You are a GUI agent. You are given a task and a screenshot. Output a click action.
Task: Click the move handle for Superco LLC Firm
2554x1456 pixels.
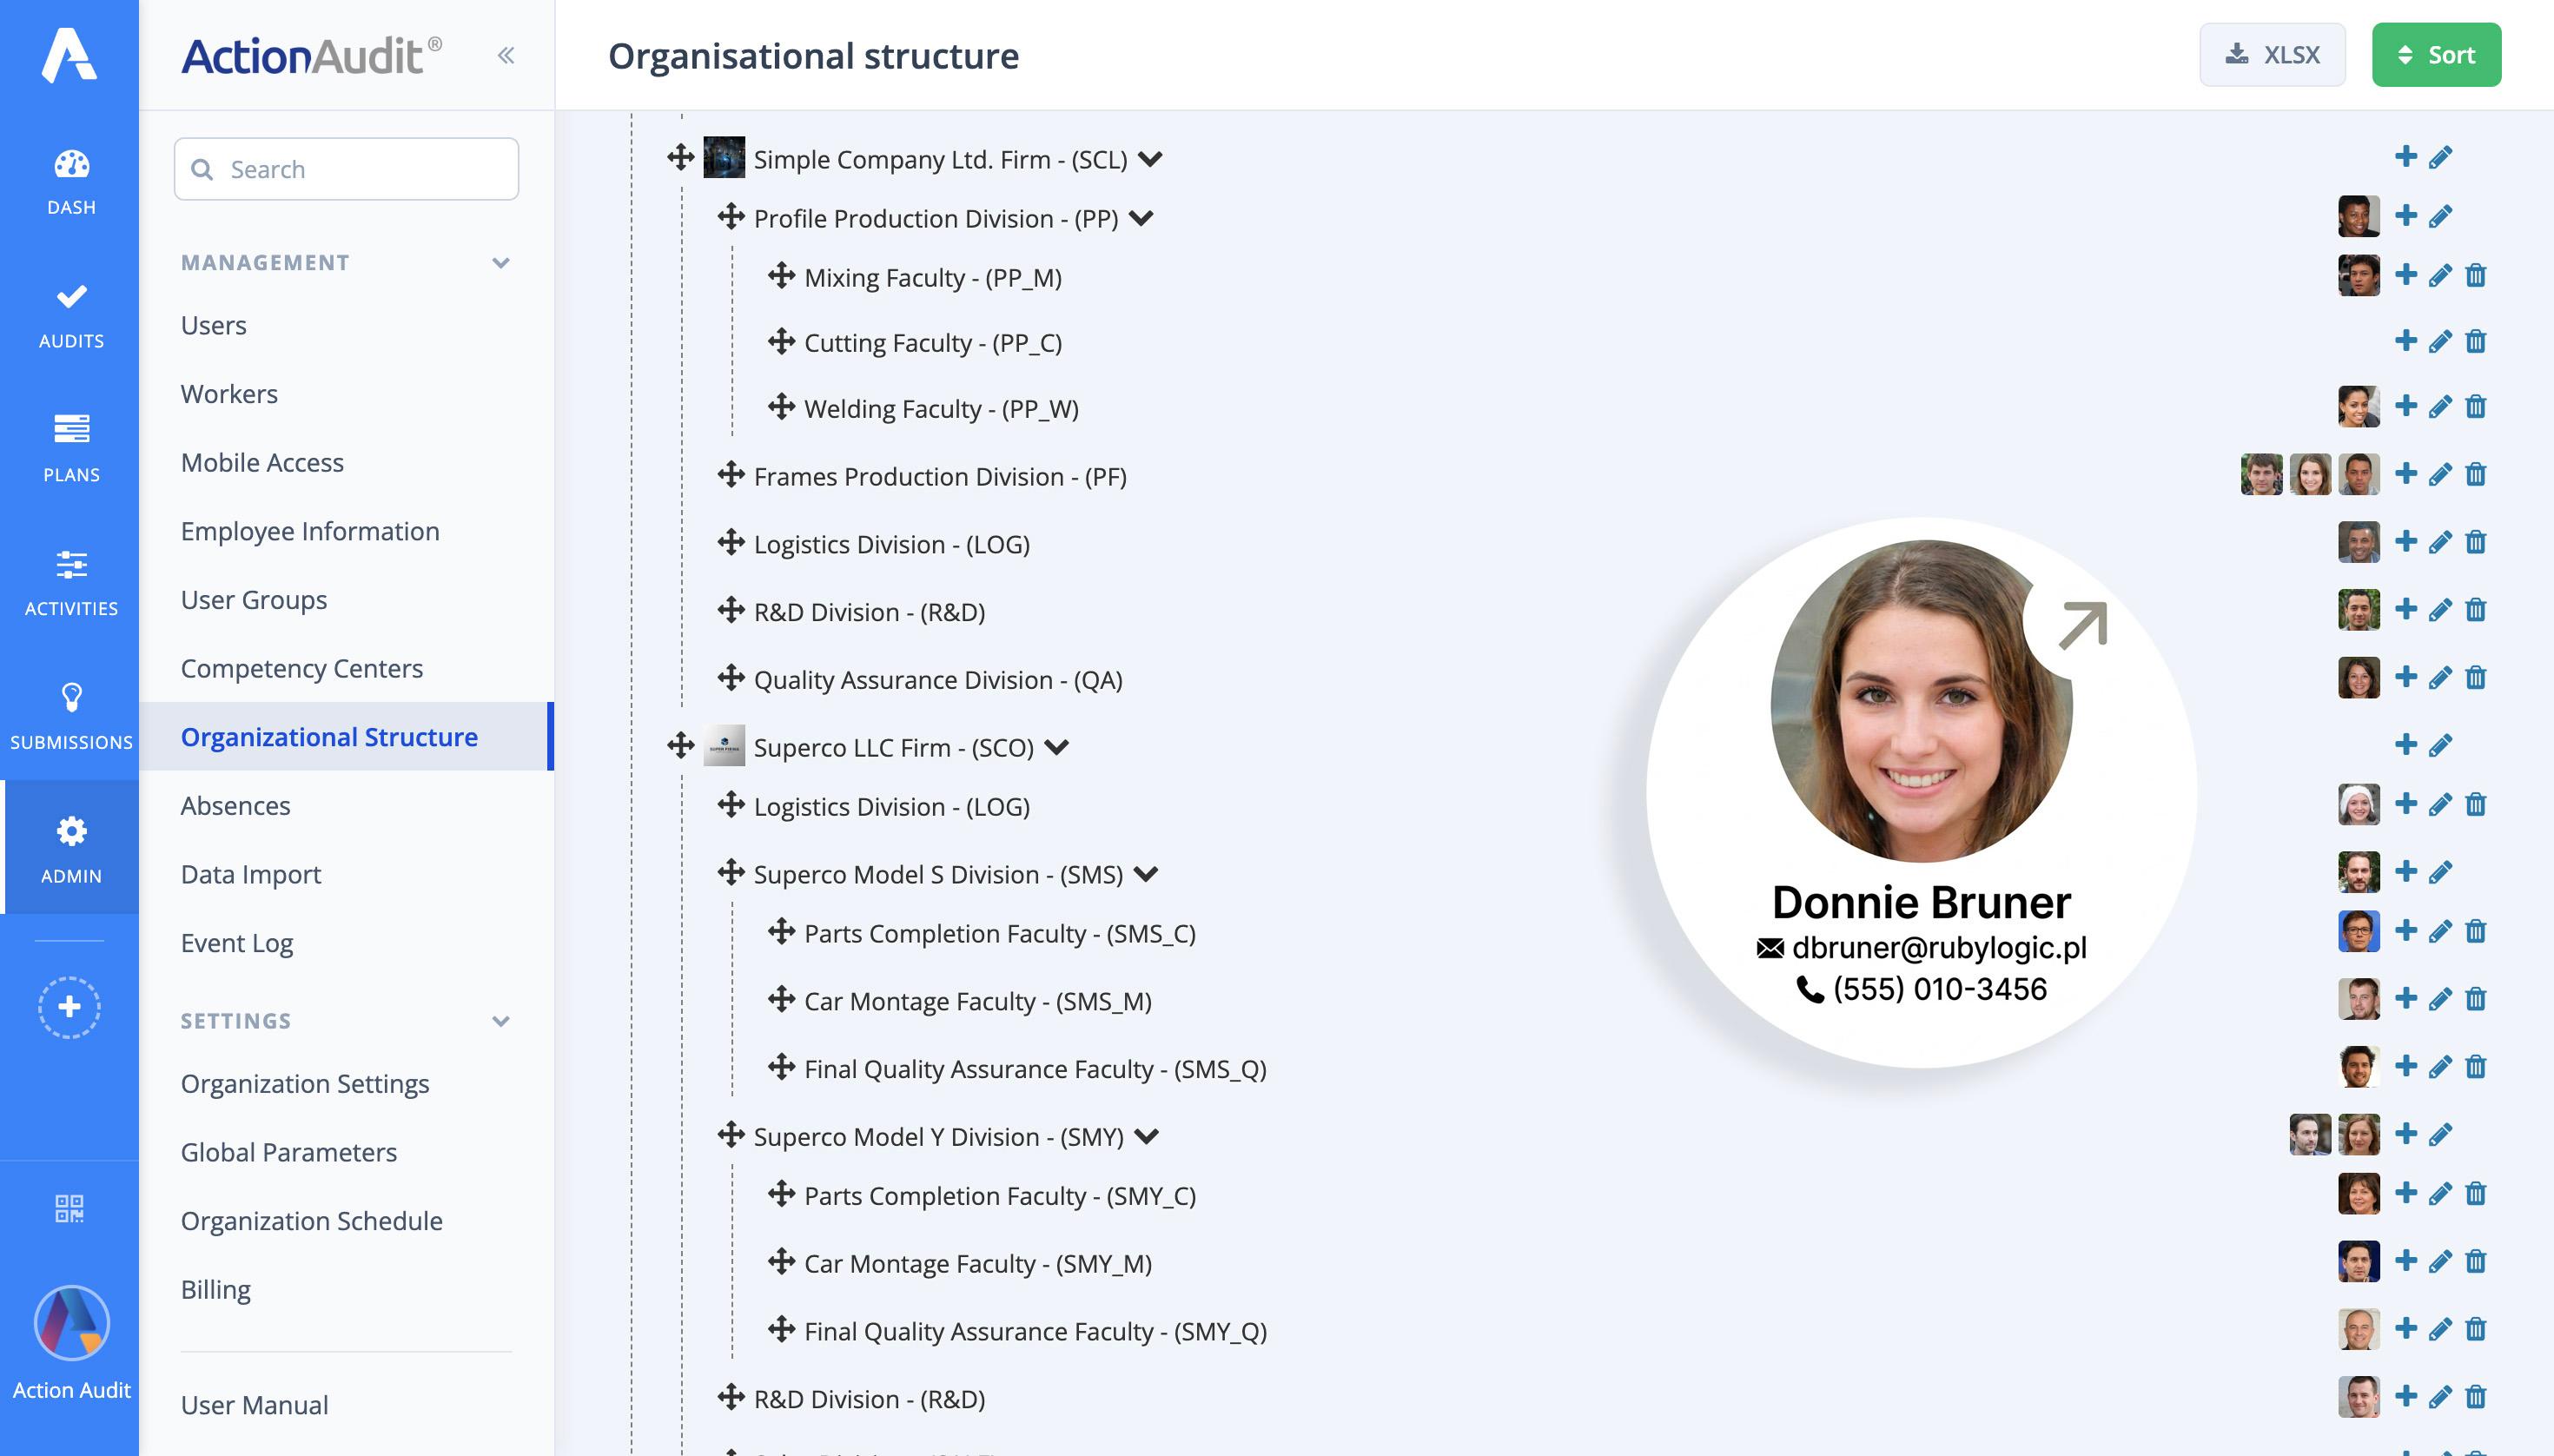[x=681, y=746]
